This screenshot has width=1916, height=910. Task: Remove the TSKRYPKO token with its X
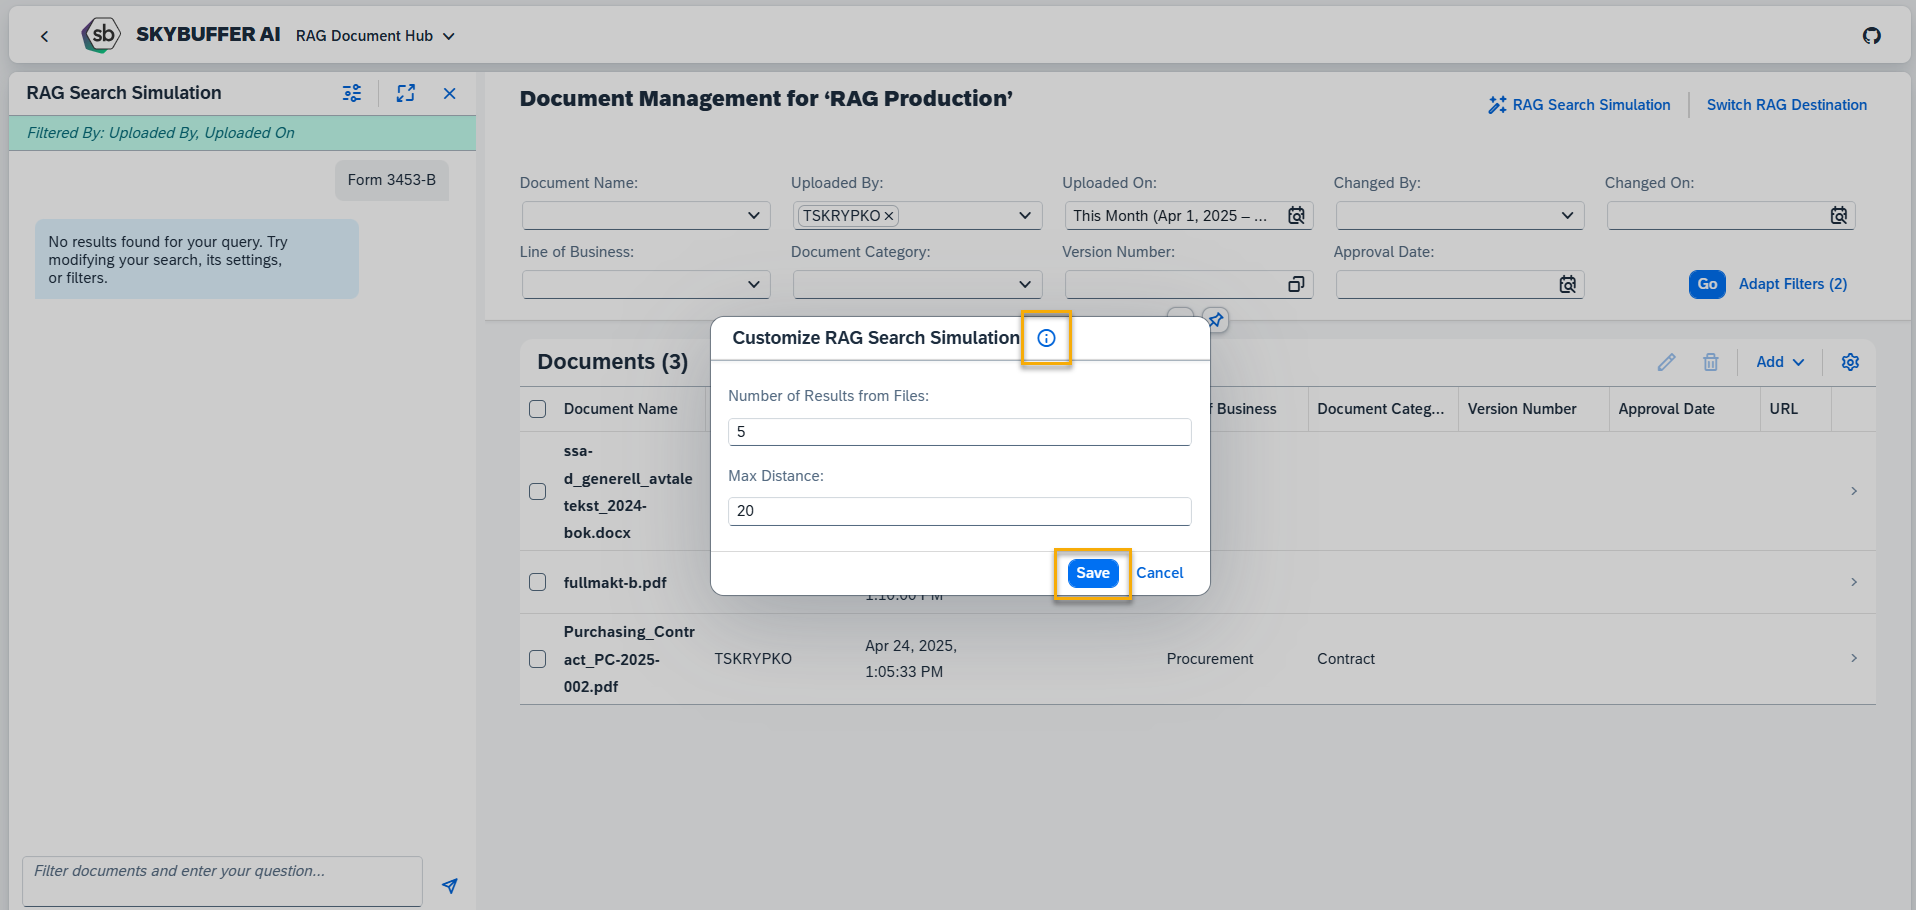tap(888, 216)
